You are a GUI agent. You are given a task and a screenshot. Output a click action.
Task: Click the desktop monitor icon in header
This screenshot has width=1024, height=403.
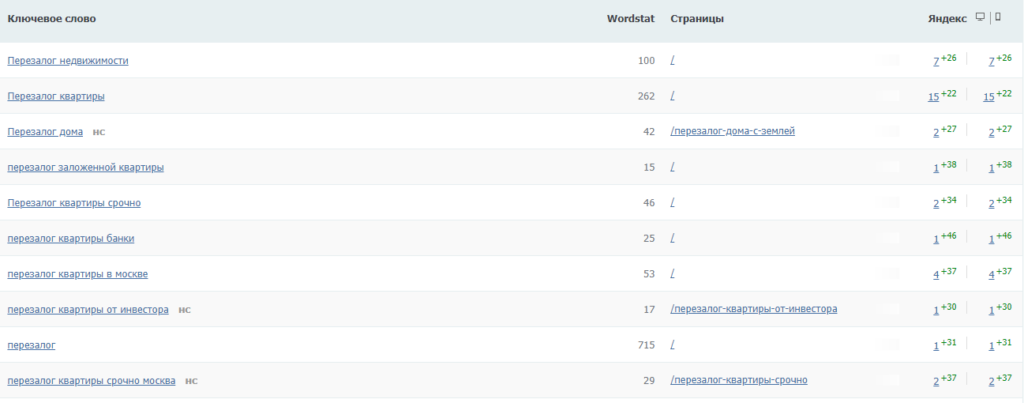click(980, 17)
